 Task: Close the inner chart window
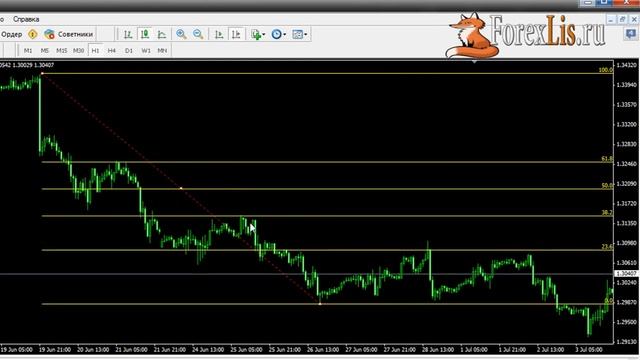pos(634,19)
